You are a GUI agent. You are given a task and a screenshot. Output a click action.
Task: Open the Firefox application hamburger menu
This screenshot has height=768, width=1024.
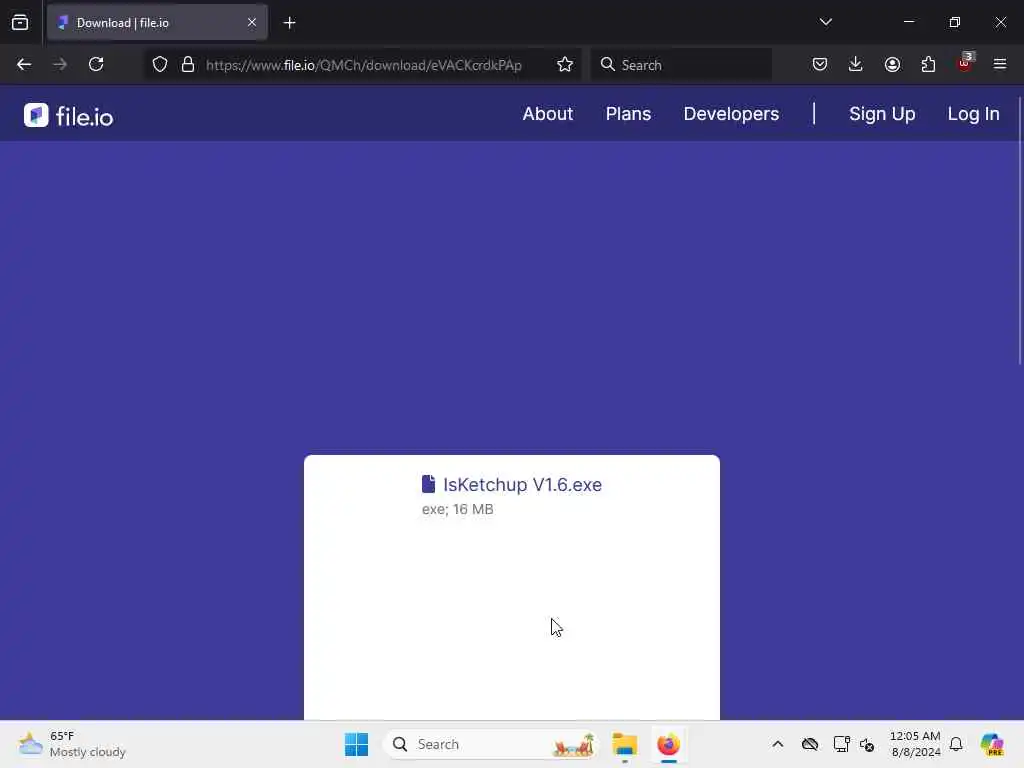[x=1000, y=64]
